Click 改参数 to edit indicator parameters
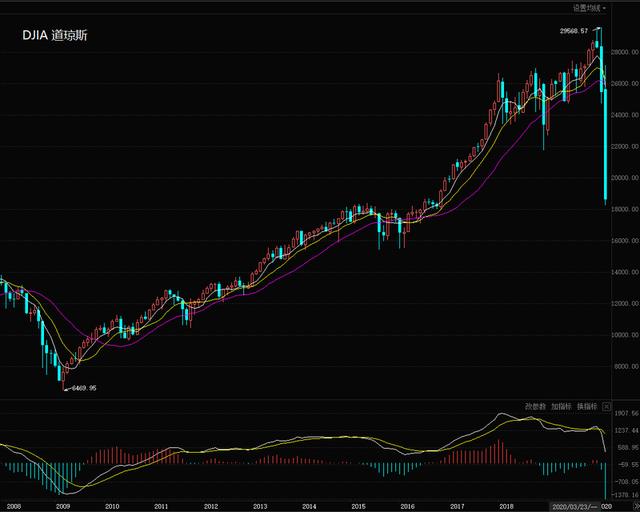The height and width of the screenshot is (512, 640). pos(537,407)
